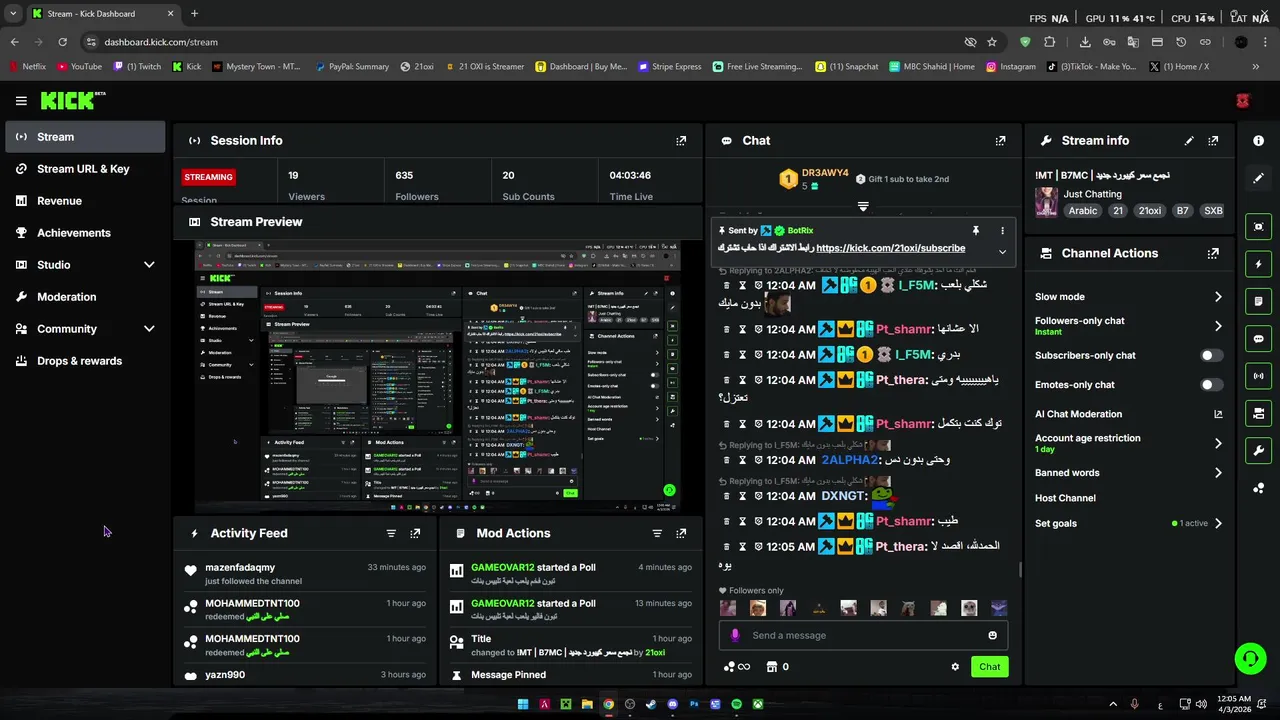Open Followers-only chat options
This screenshot has width=1280, height=720.
[1129, 326]
